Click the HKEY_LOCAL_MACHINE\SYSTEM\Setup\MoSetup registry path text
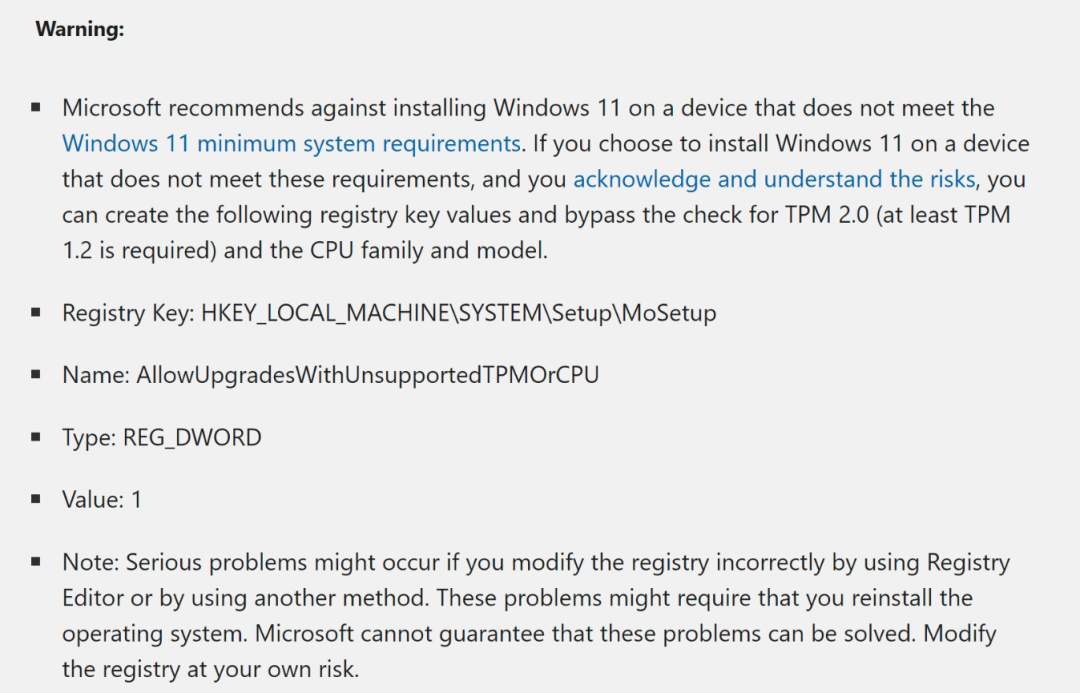Image resolution: width=1080 pixels, height=693 pixels. [459, 313]
